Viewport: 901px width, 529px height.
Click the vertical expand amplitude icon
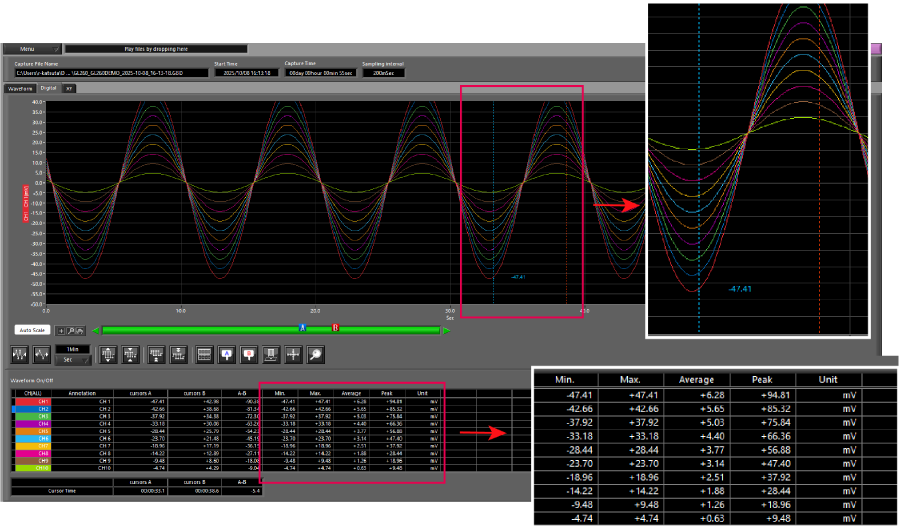(x=107, y=354)
